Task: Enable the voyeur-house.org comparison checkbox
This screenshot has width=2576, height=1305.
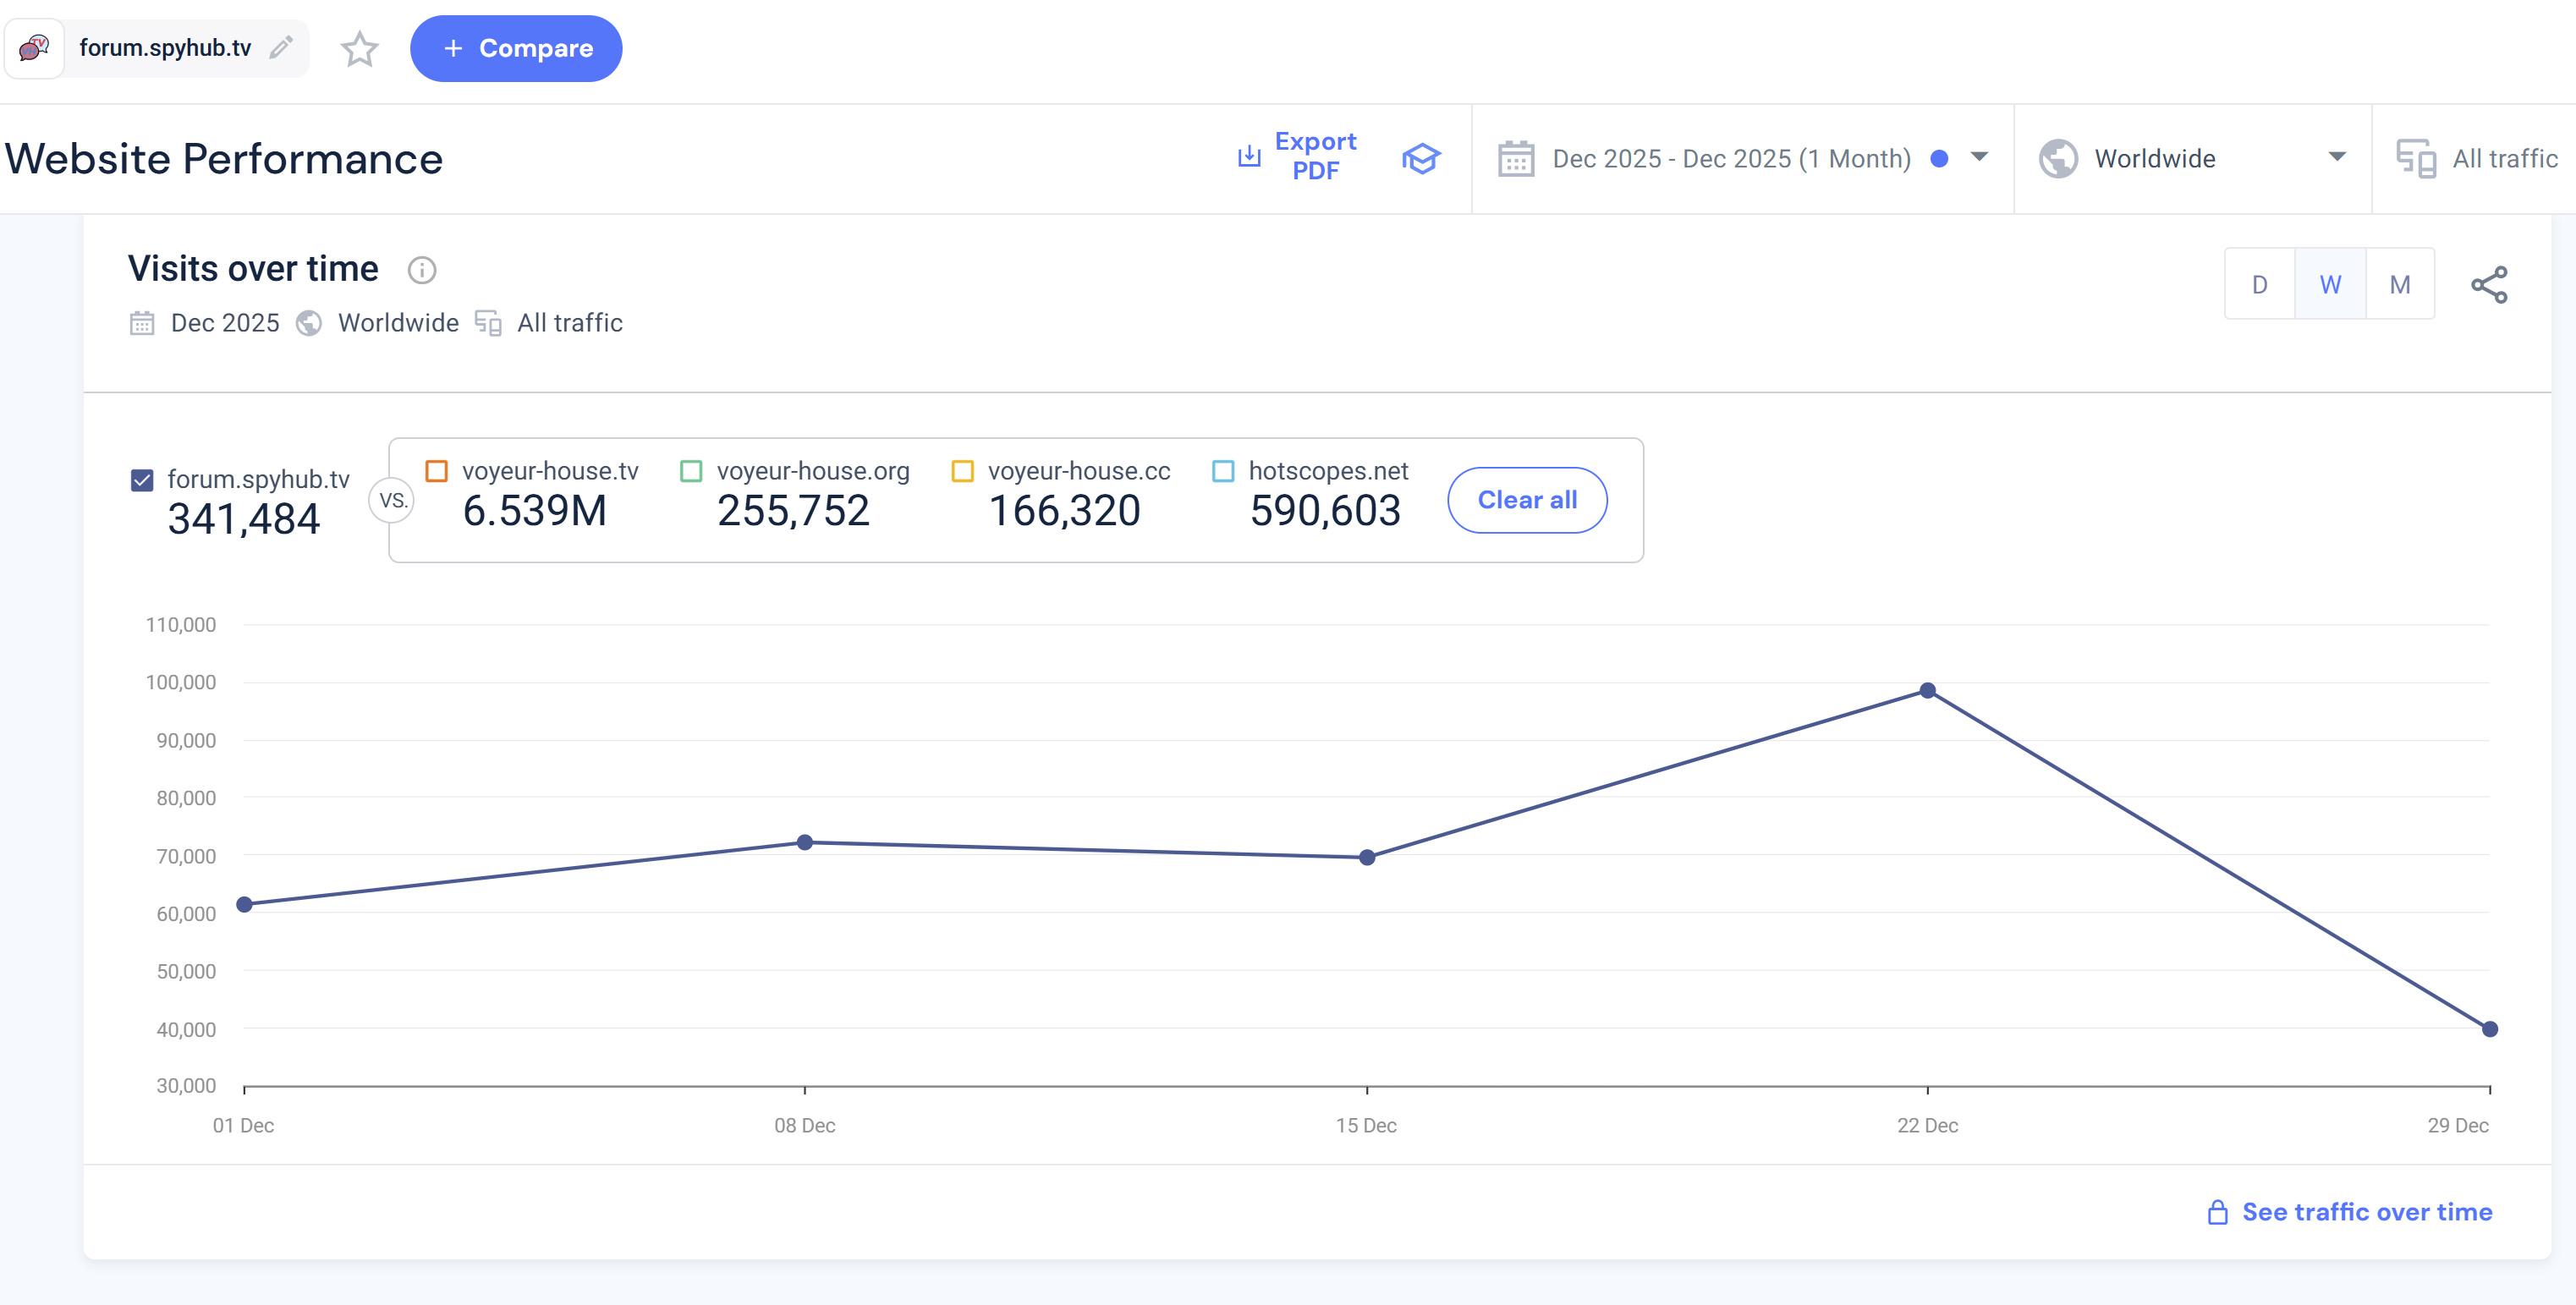Action: pyautogui.click(x=691, y=471)
